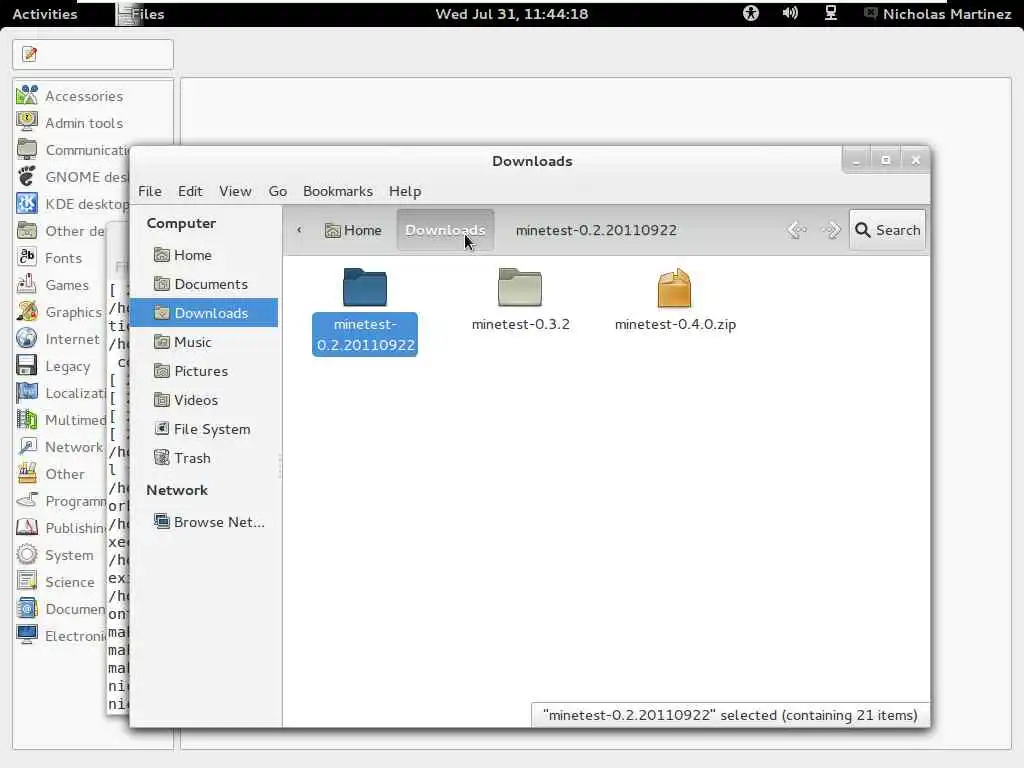Open the Edit menu

[x=190, y=191]
